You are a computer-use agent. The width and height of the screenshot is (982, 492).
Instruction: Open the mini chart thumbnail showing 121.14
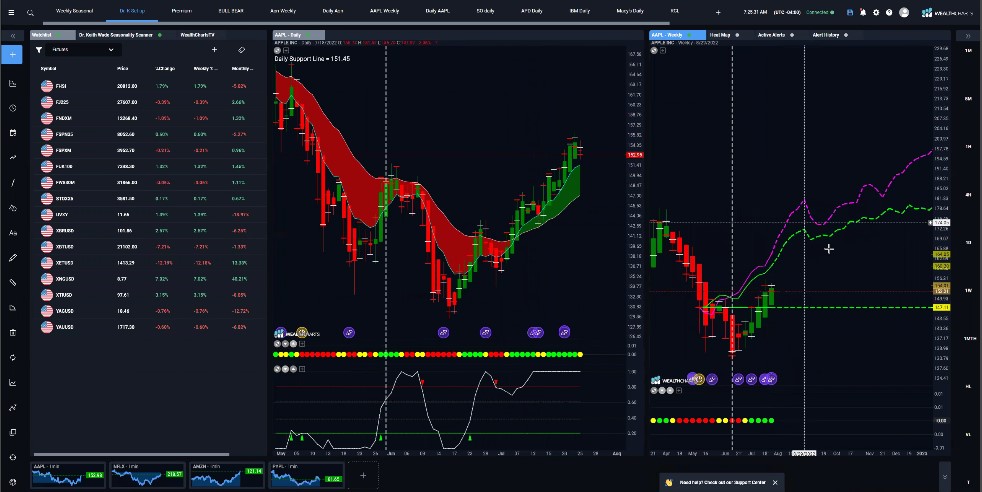pyautogui.click(x=227, y=476)
